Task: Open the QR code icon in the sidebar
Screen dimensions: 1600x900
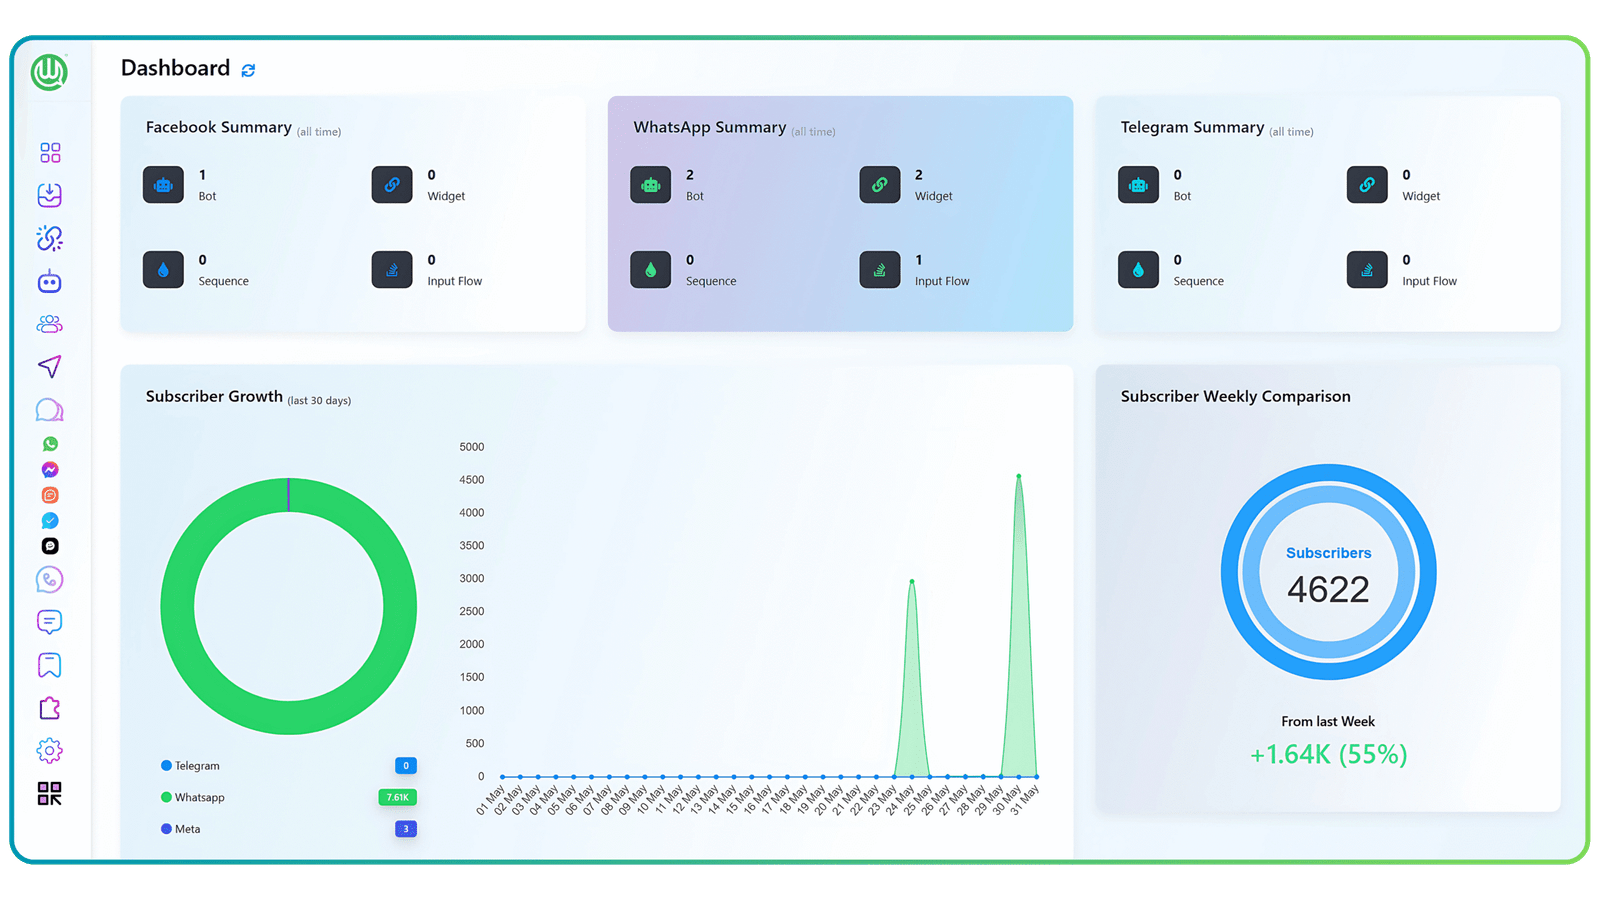Action: 50,794
